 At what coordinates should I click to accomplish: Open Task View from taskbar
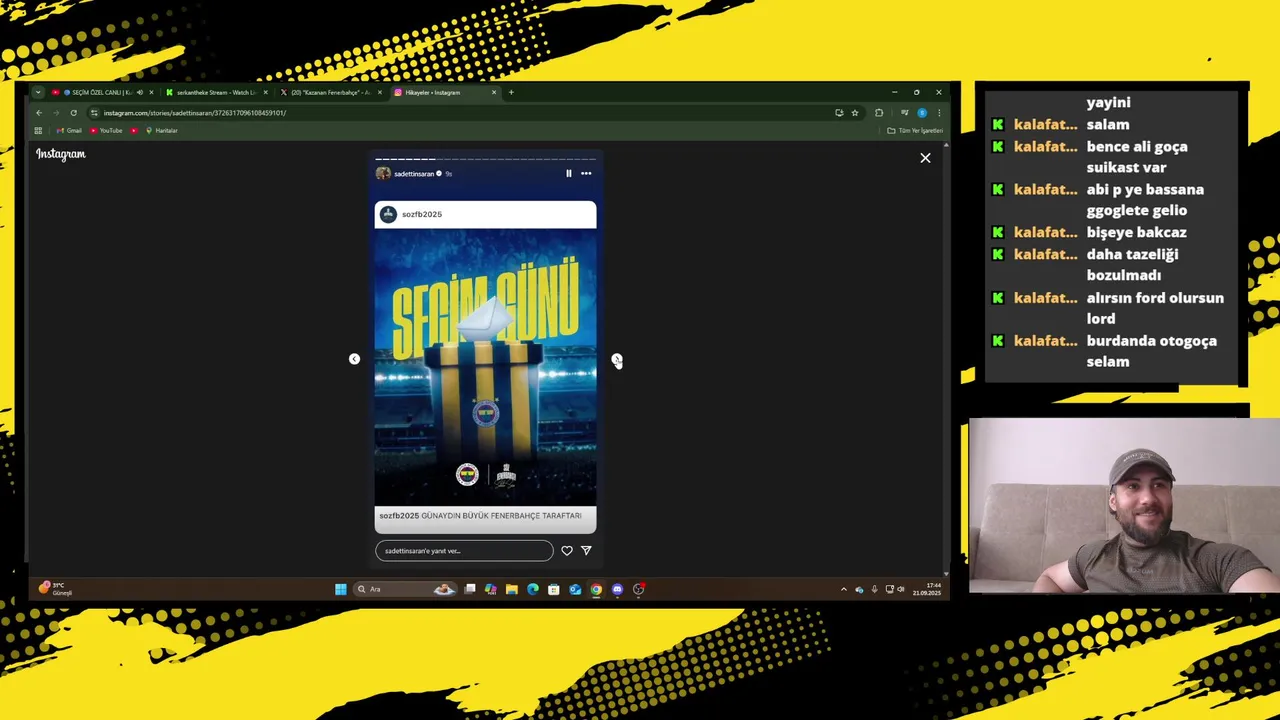pos(470,589)
